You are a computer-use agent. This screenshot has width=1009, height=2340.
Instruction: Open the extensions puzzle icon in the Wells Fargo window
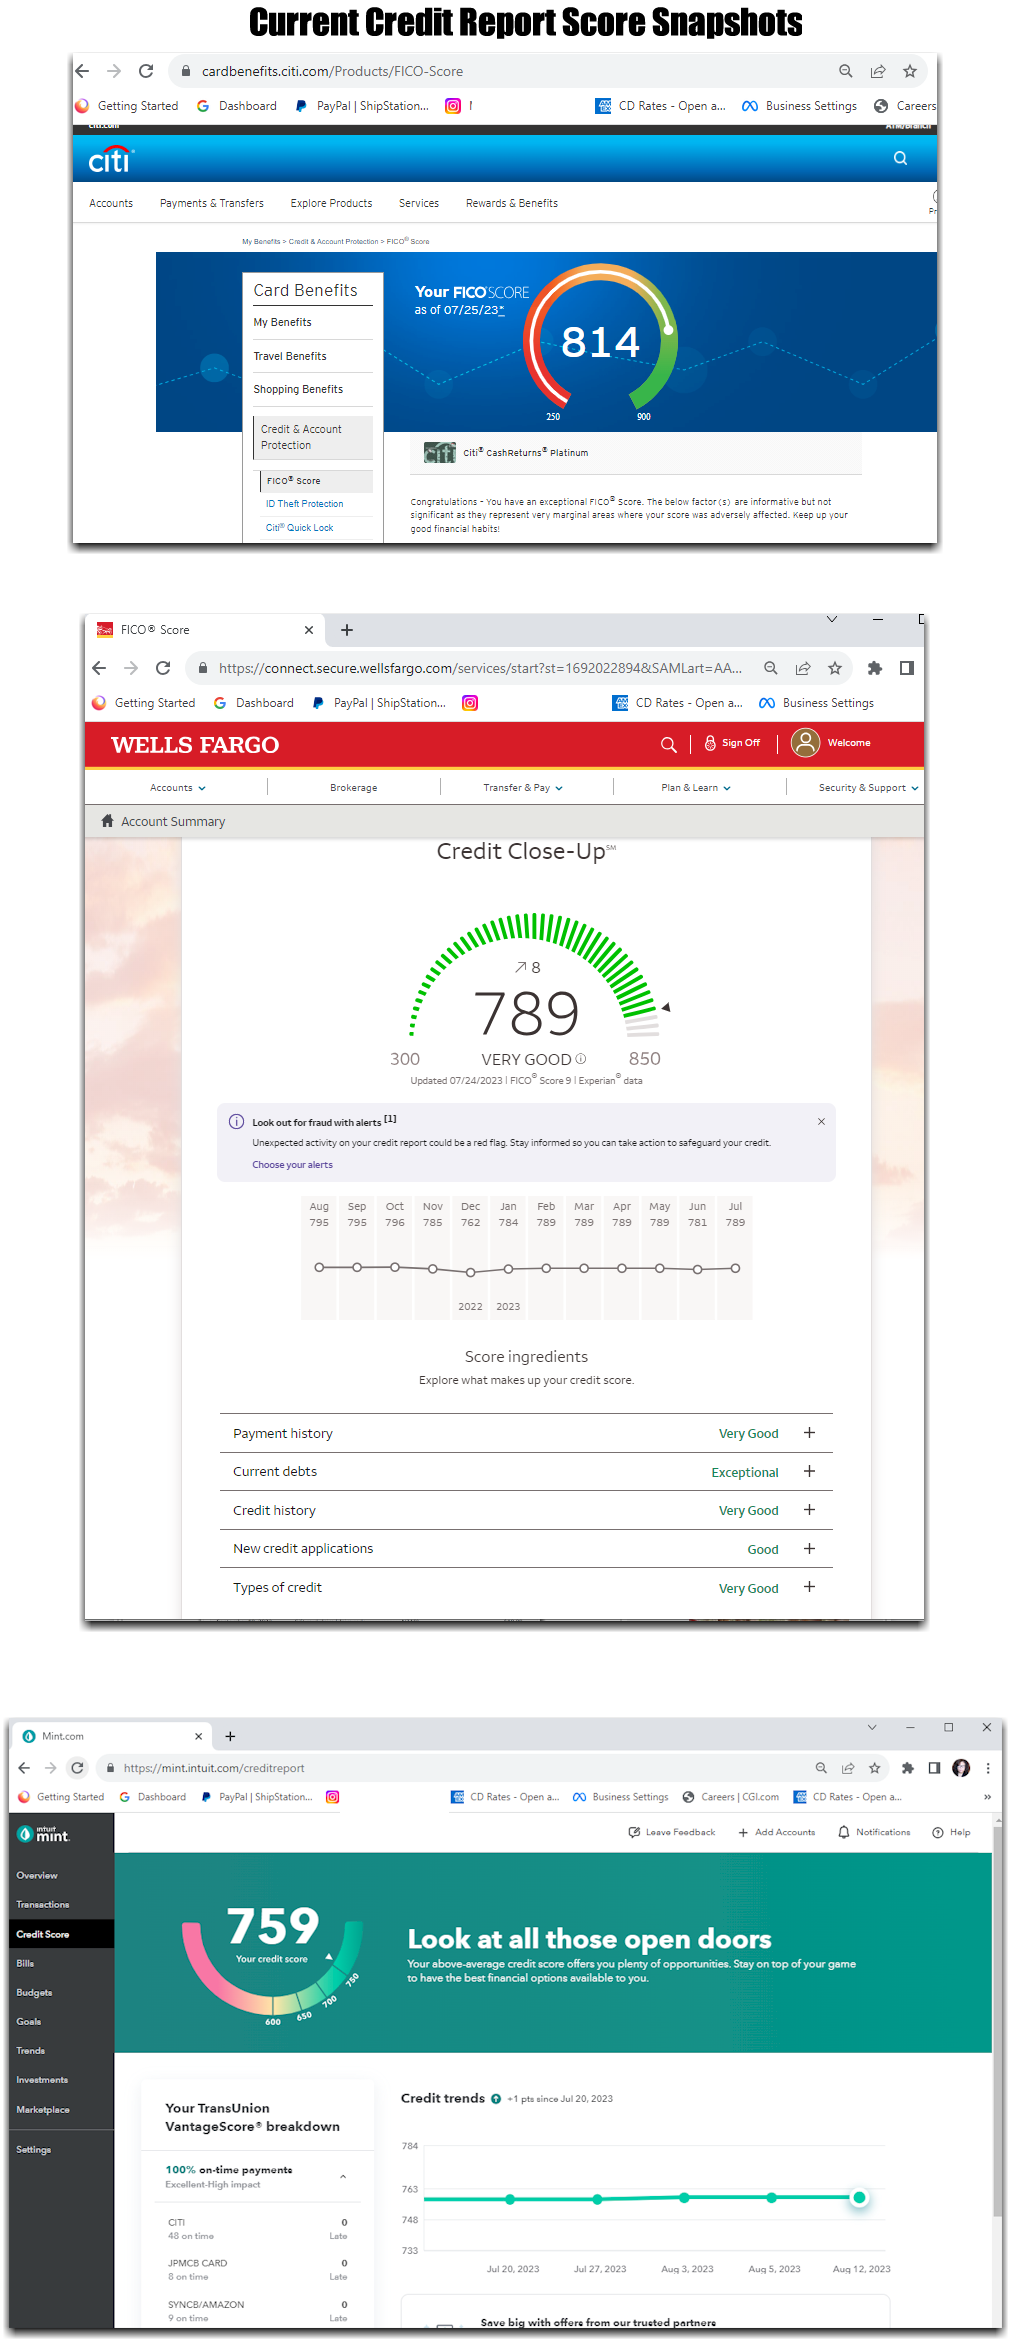click(875, 668)
